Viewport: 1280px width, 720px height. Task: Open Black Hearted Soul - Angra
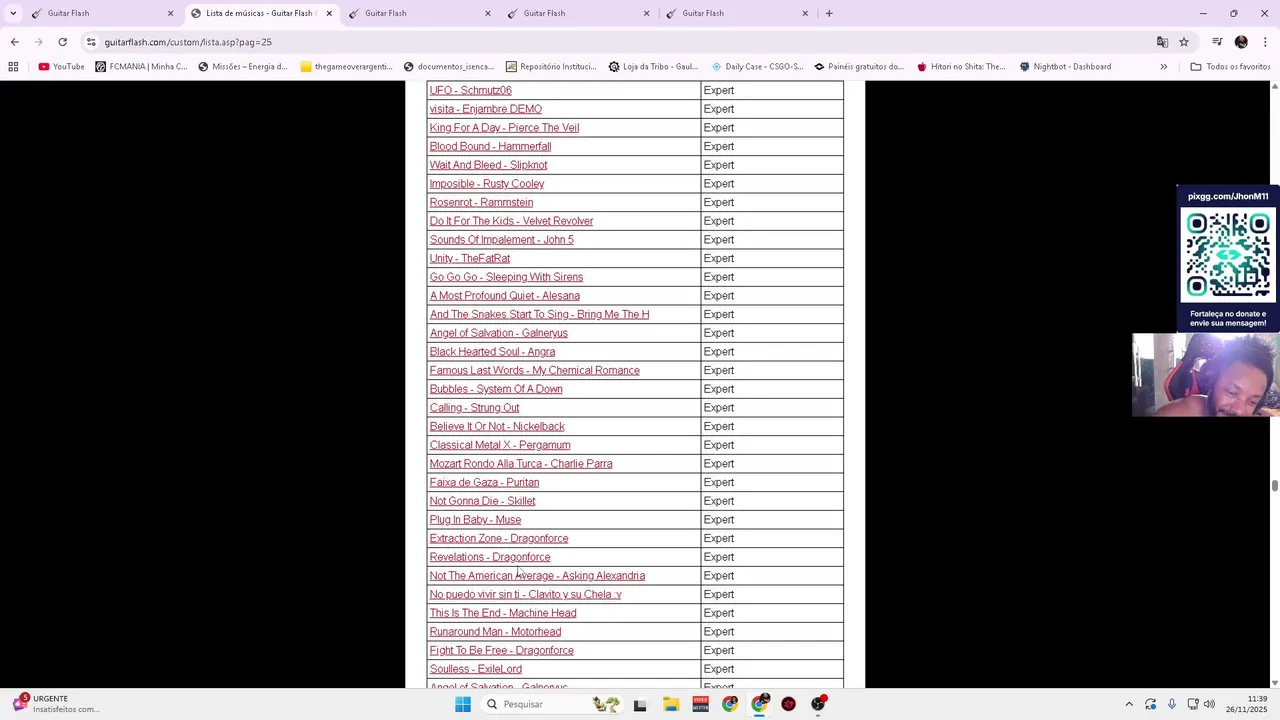492,352
